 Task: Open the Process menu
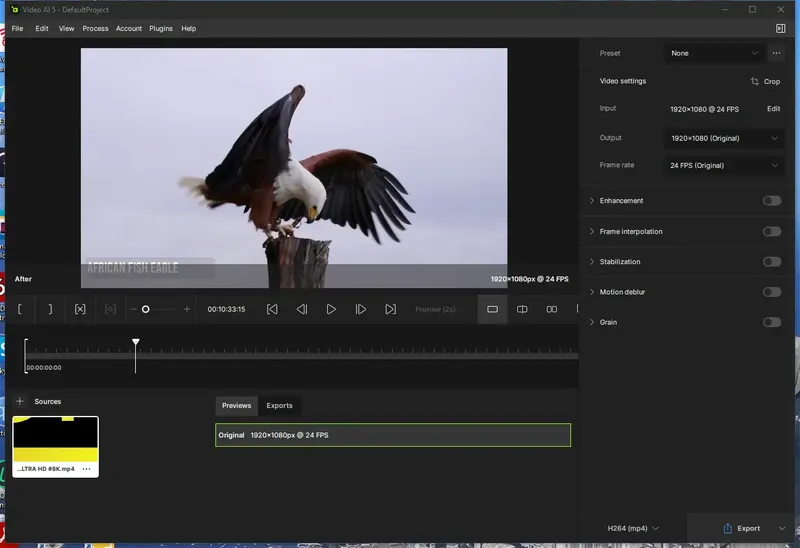(x=95, y=29)
